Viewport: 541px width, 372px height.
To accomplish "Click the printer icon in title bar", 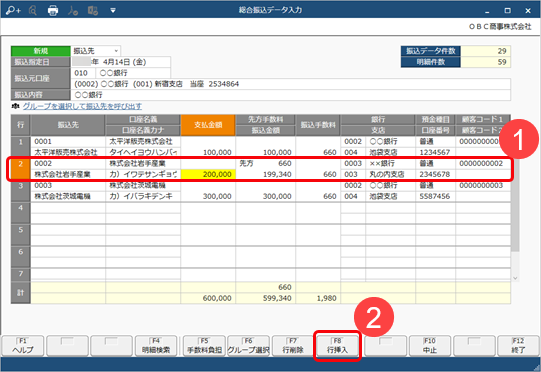I will [x=53, y=10].
